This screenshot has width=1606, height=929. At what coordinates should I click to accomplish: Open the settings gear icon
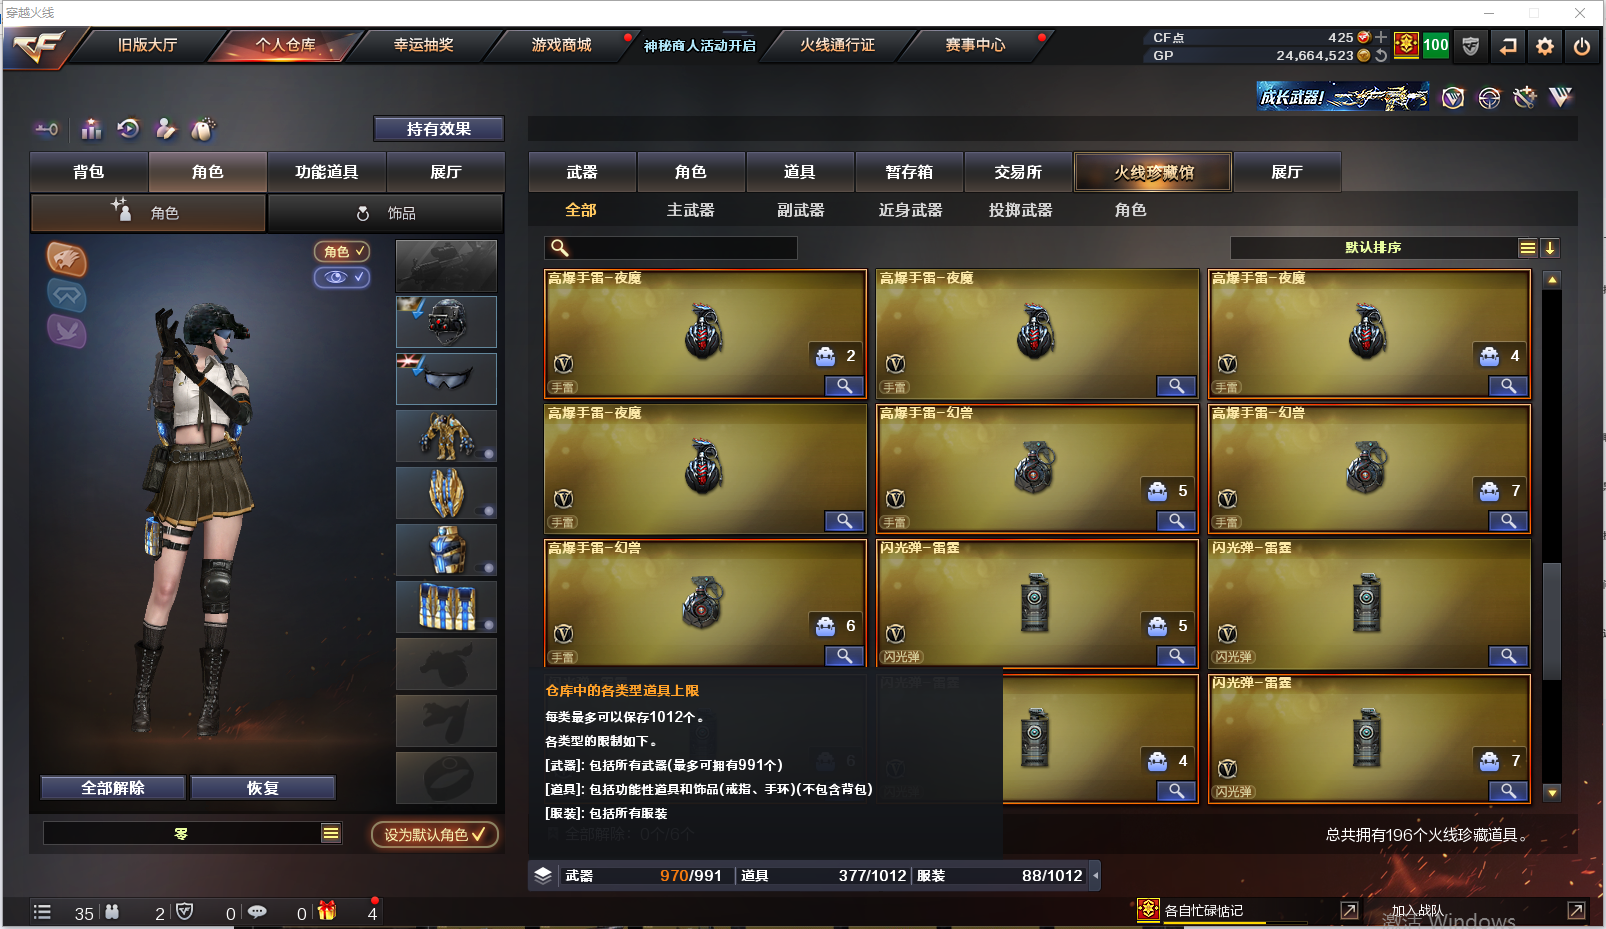[x=1545, y=46]
